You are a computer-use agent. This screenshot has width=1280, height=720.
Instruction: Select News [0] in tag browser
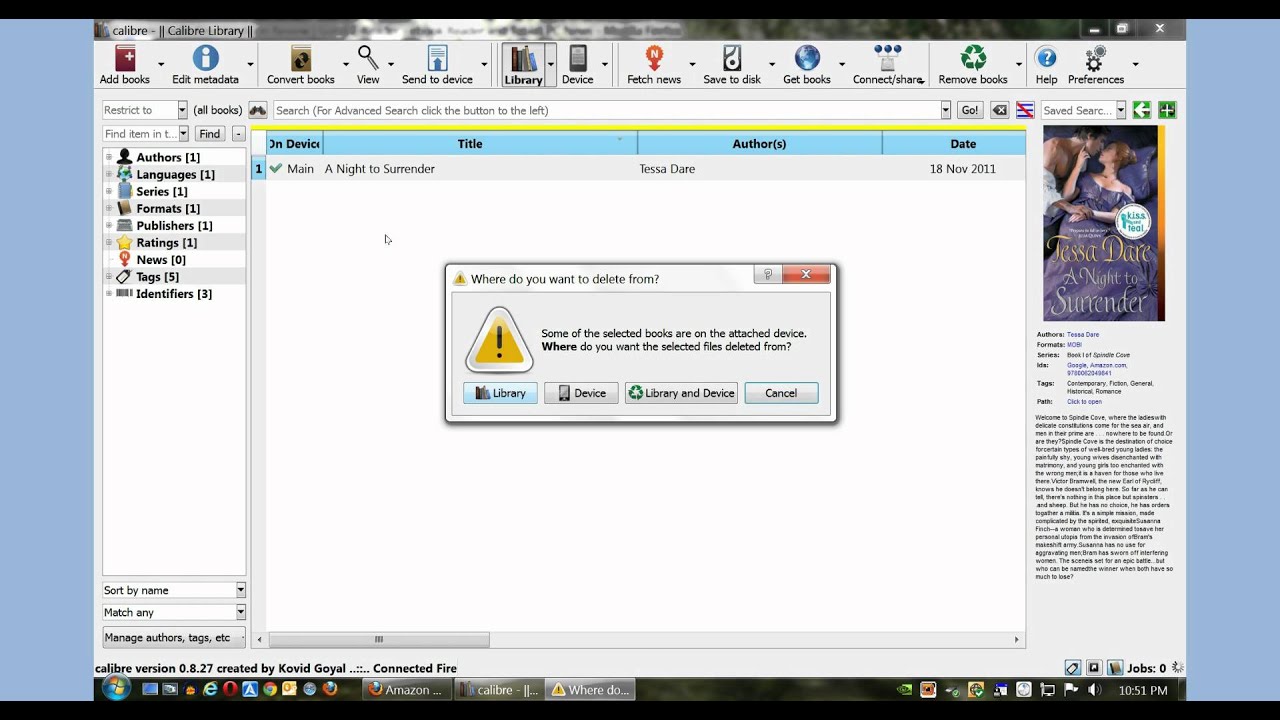click(x=161, y=259)
